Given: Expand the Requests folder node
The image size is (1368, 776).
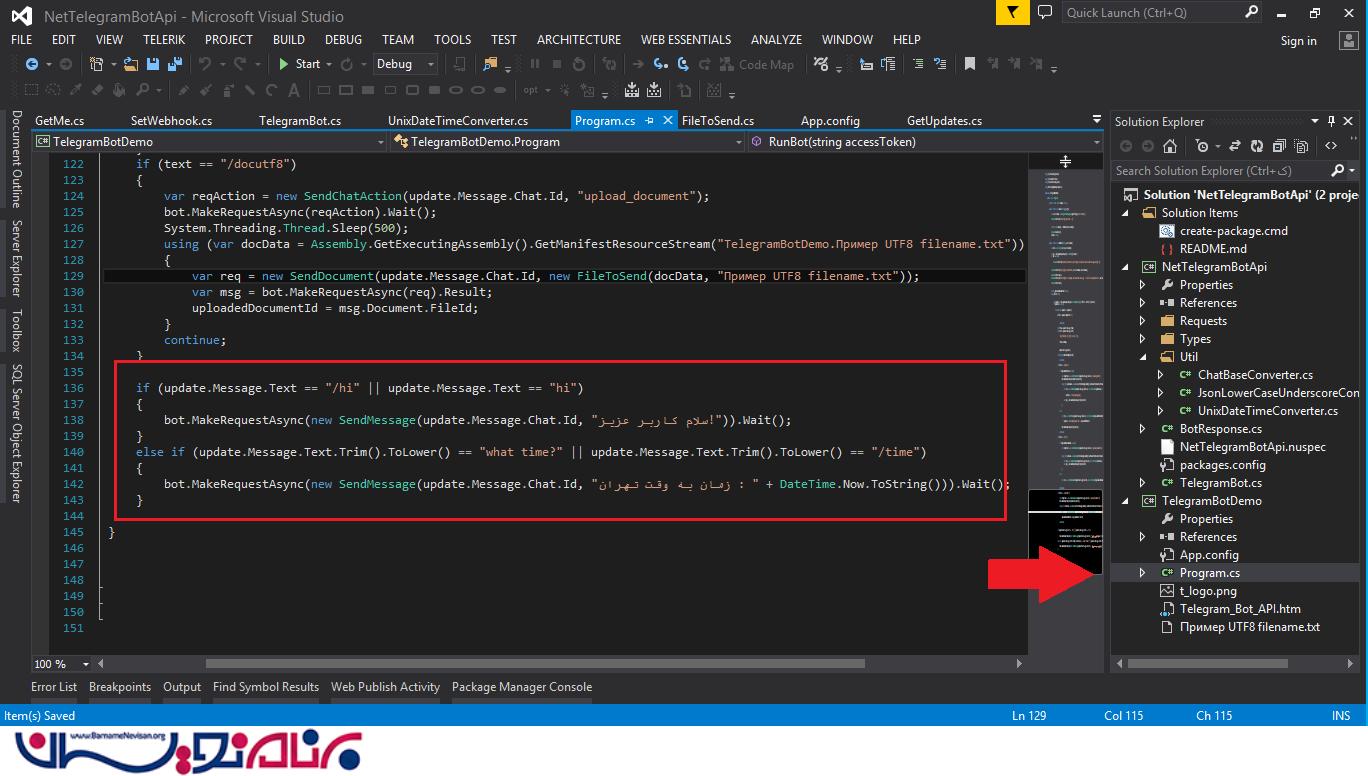Looking at the screenshot, I should [1143, 321].
